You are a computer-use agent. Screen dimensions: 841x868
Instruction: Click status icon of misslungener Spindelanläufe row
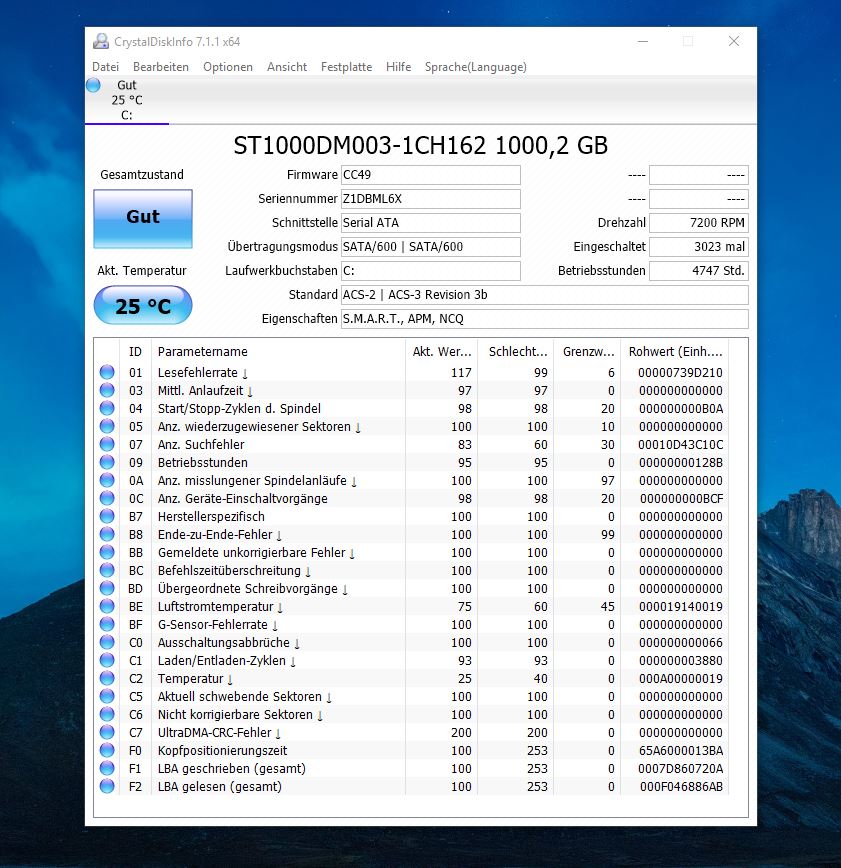click(x=107, y=480)
